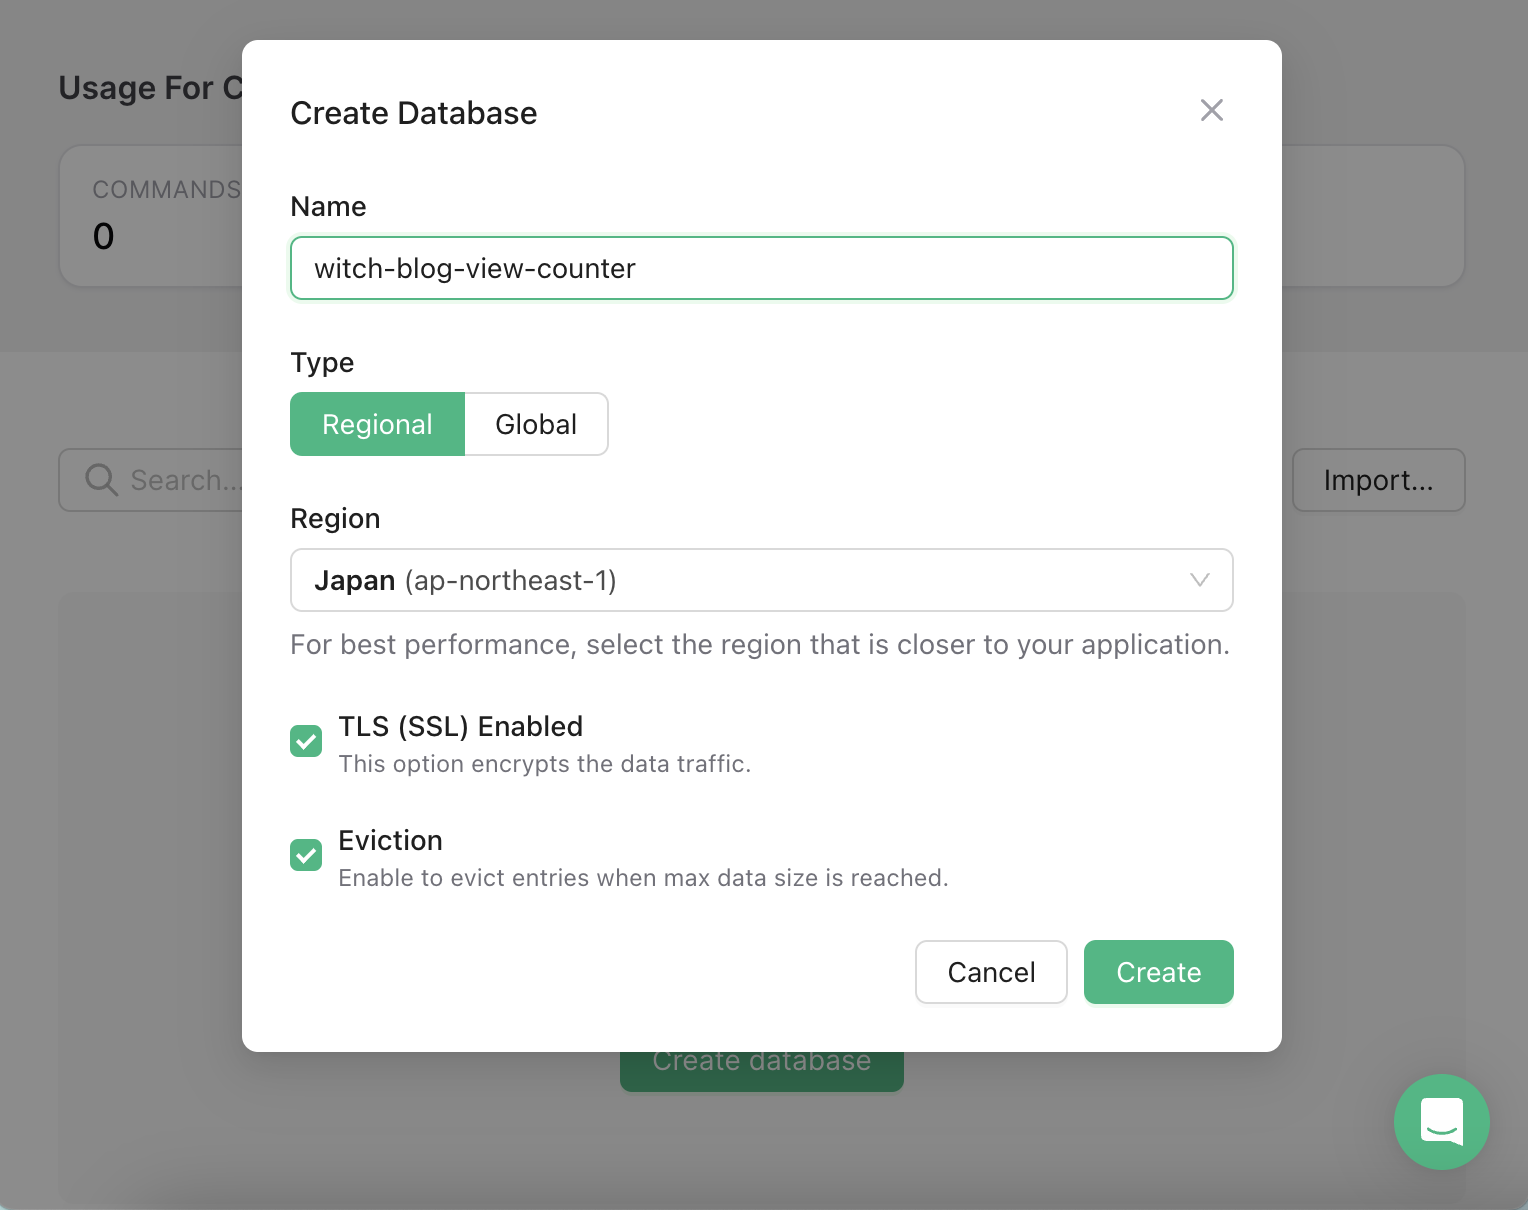Screen dimensions: 1528x1210
Task: Click the green checkmark beside Eviction
Action: click(x=306, y=855)
